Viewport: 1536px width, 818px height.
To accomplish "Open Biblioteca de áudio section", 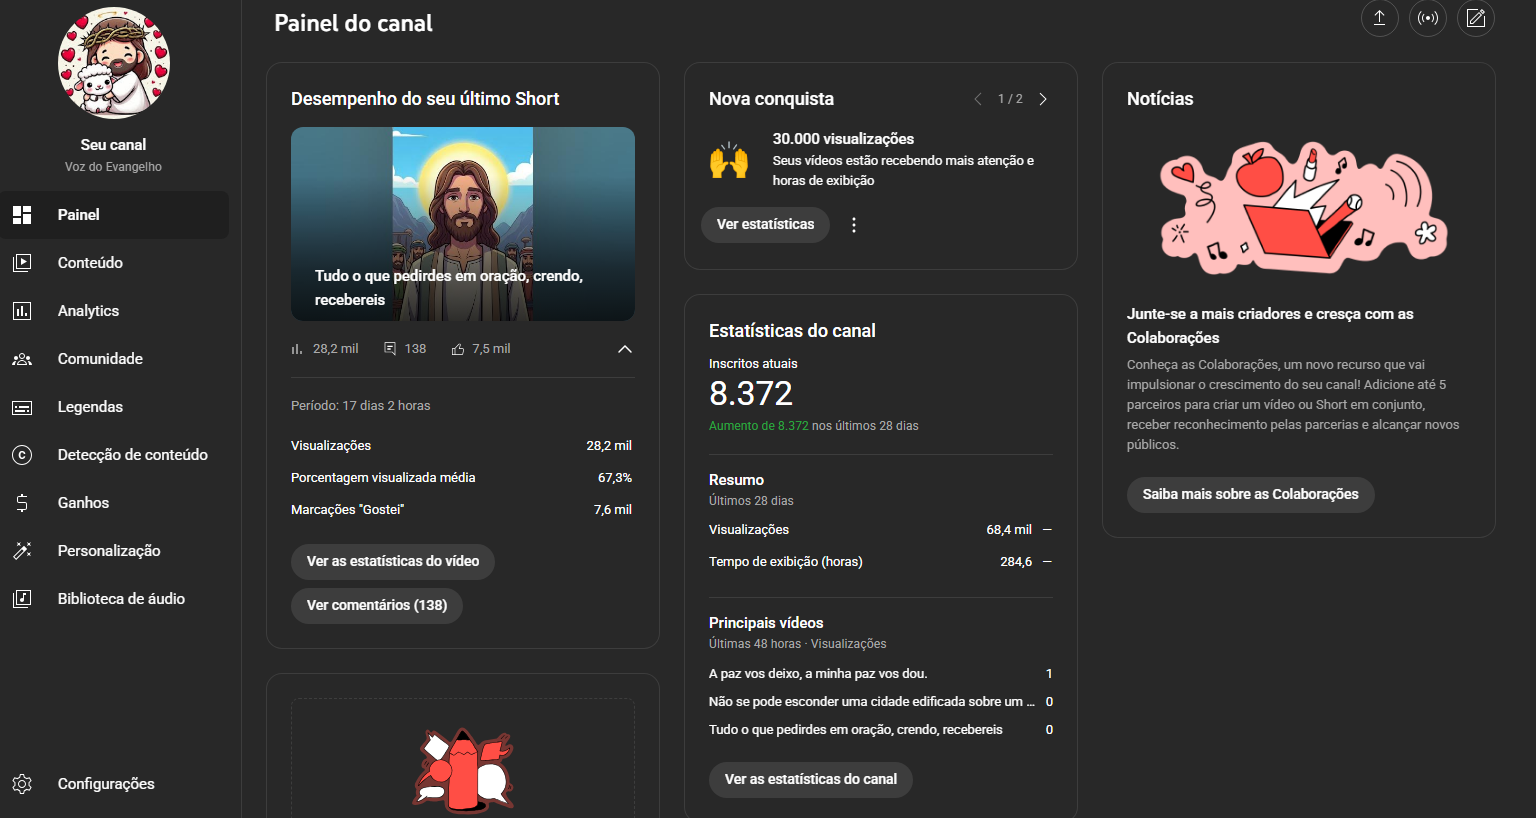I will point(121,599).
